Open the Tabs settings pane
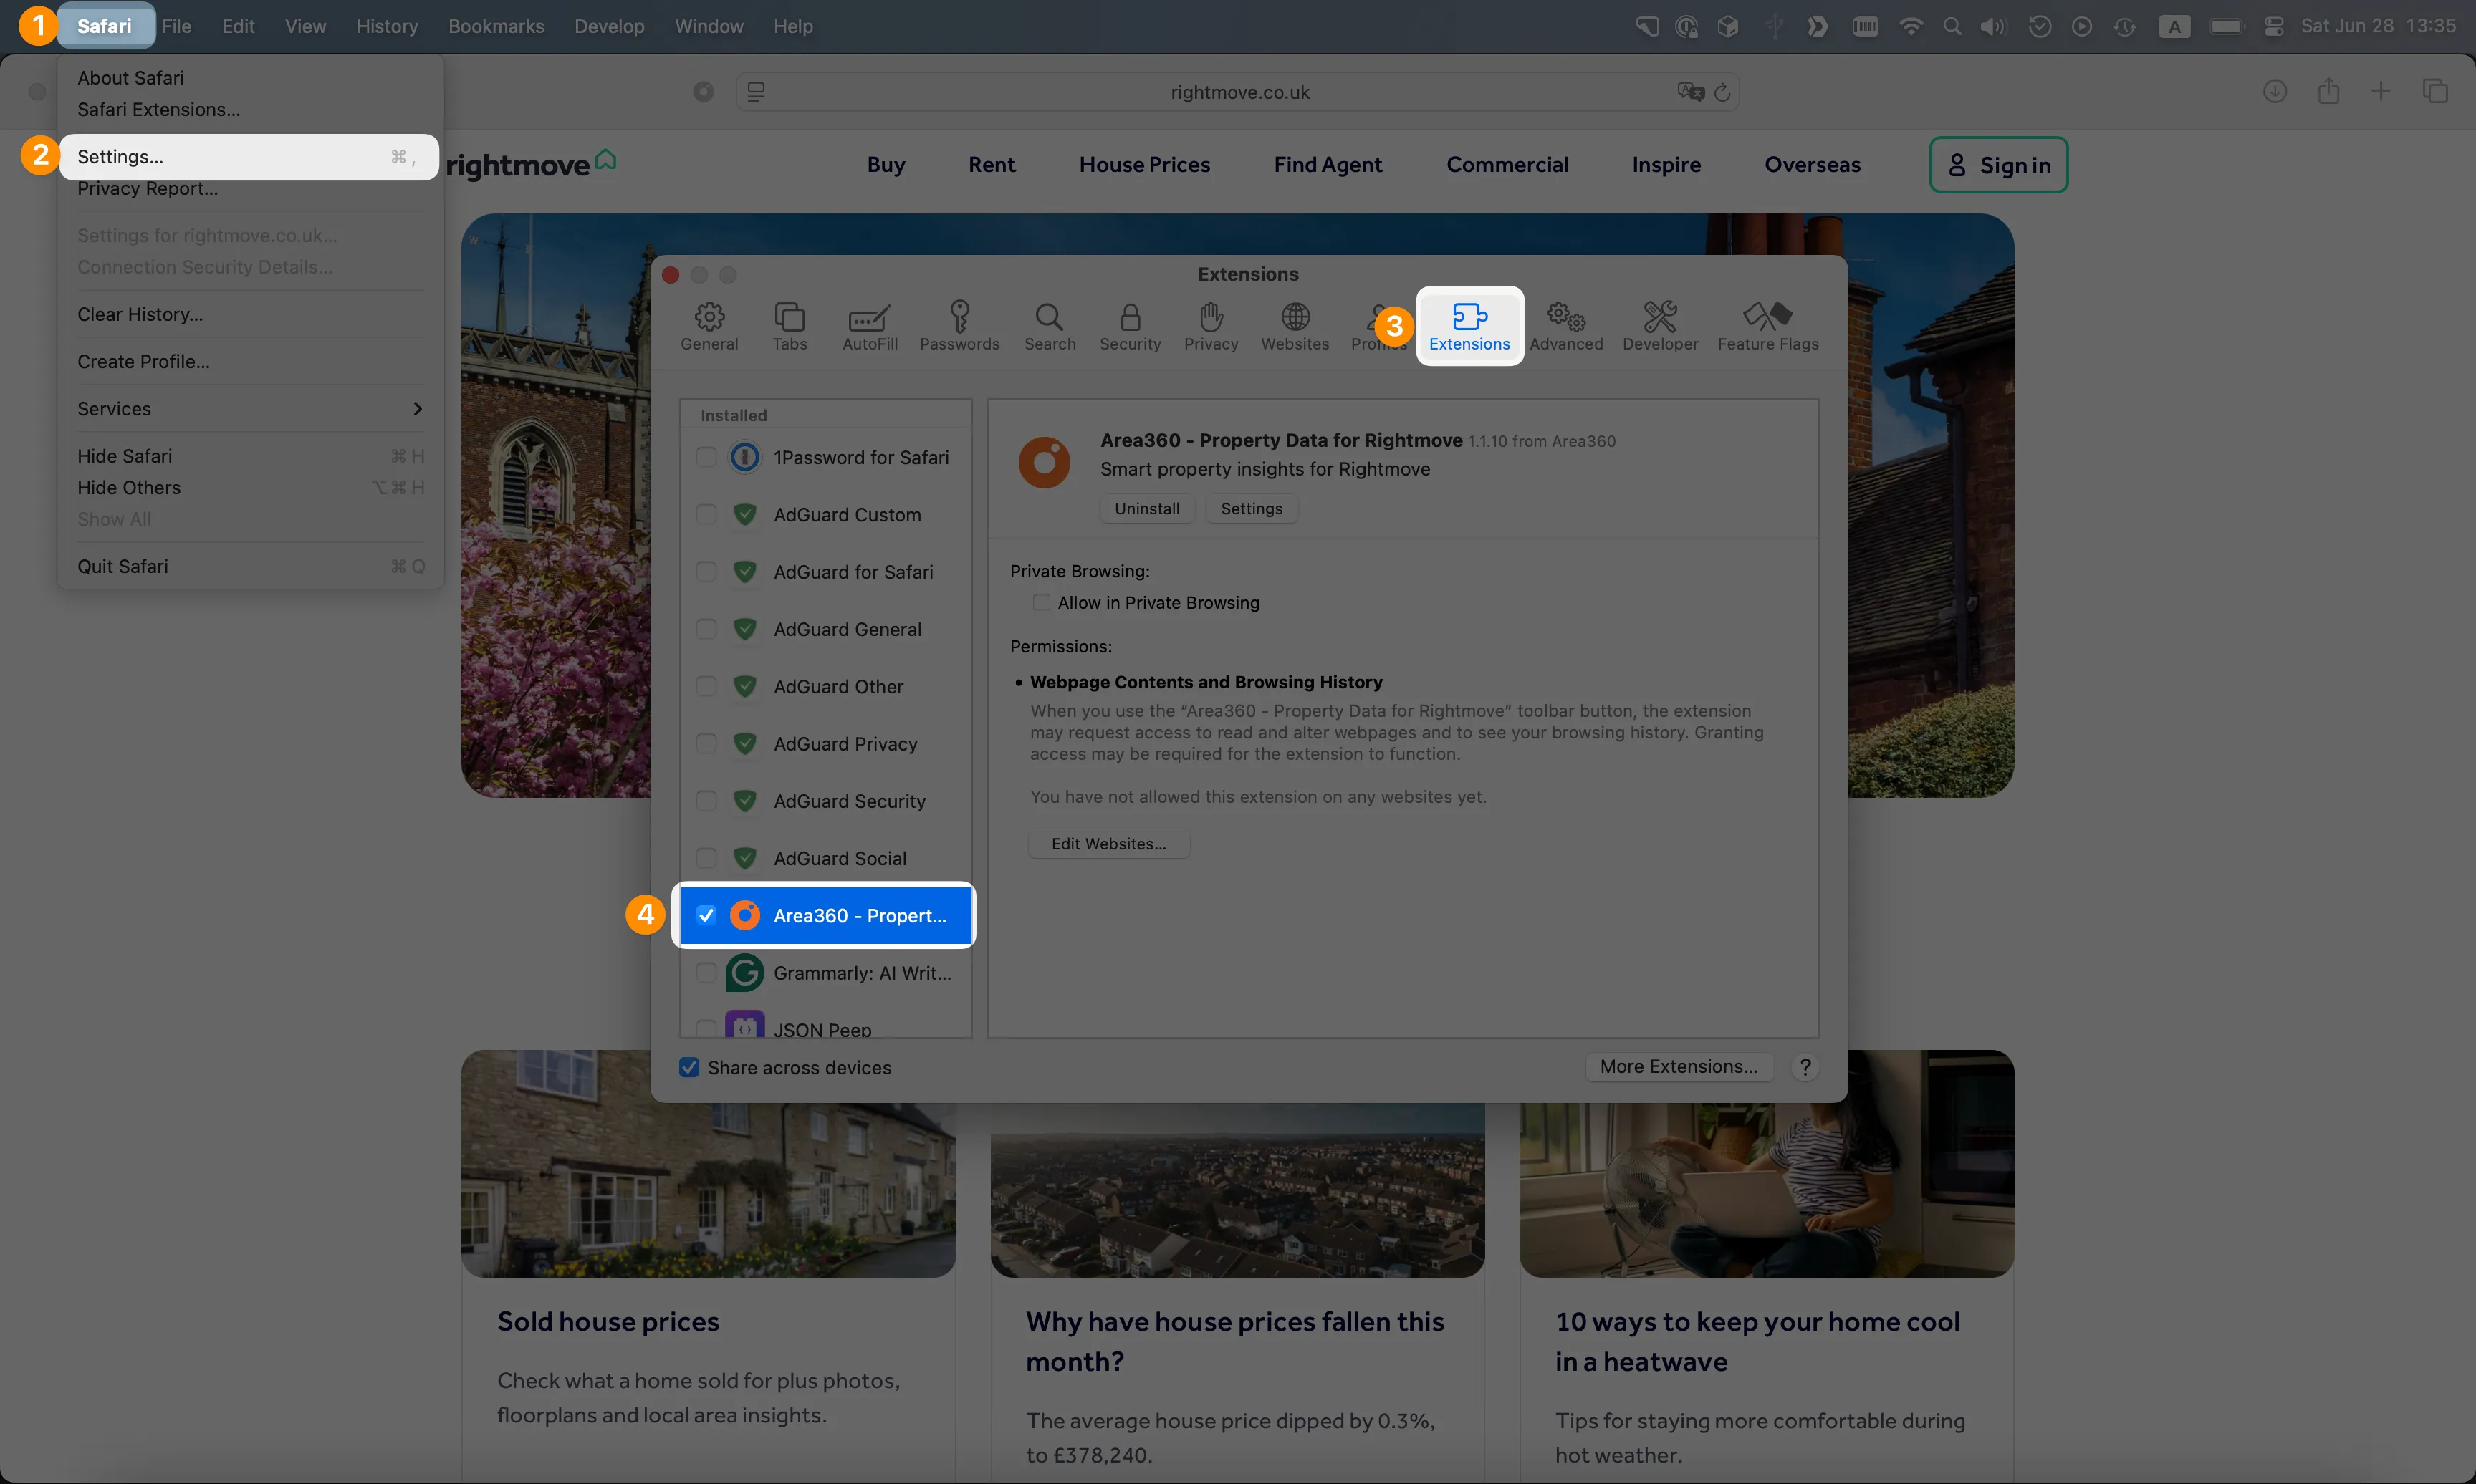 click(x=789, y=326)
